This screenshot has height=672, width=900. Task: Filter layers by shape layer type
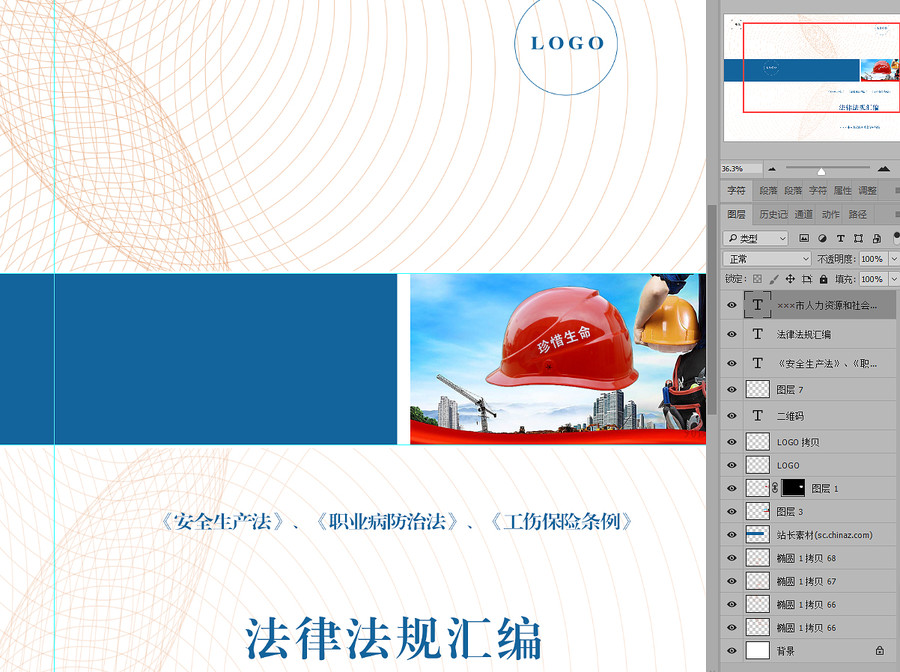pos(859,238)
